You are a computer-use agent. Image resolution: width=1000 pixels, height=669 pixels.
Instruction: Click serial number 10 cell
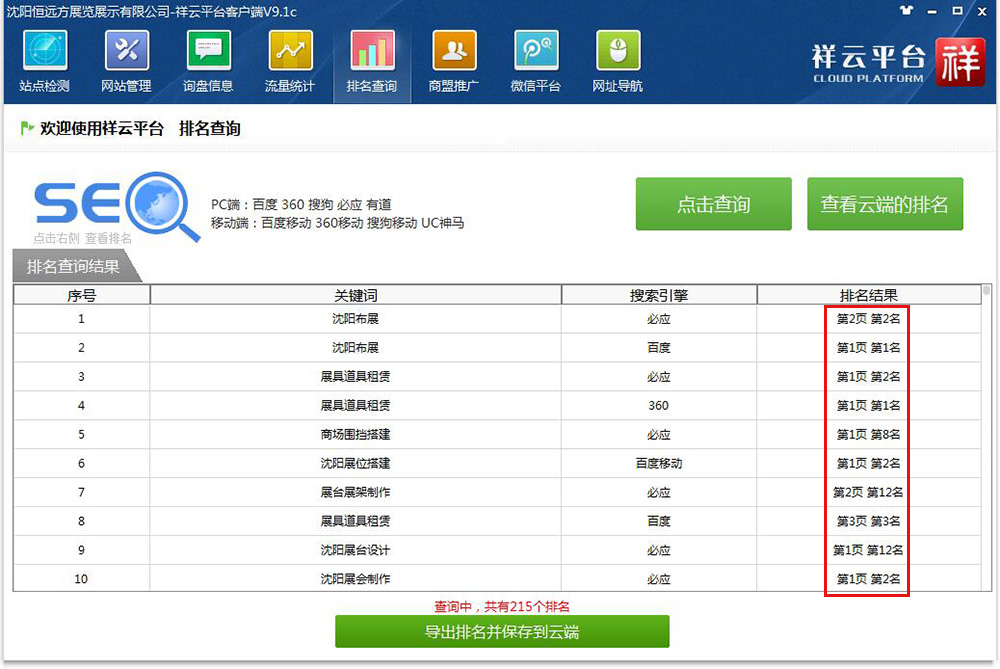82,579
